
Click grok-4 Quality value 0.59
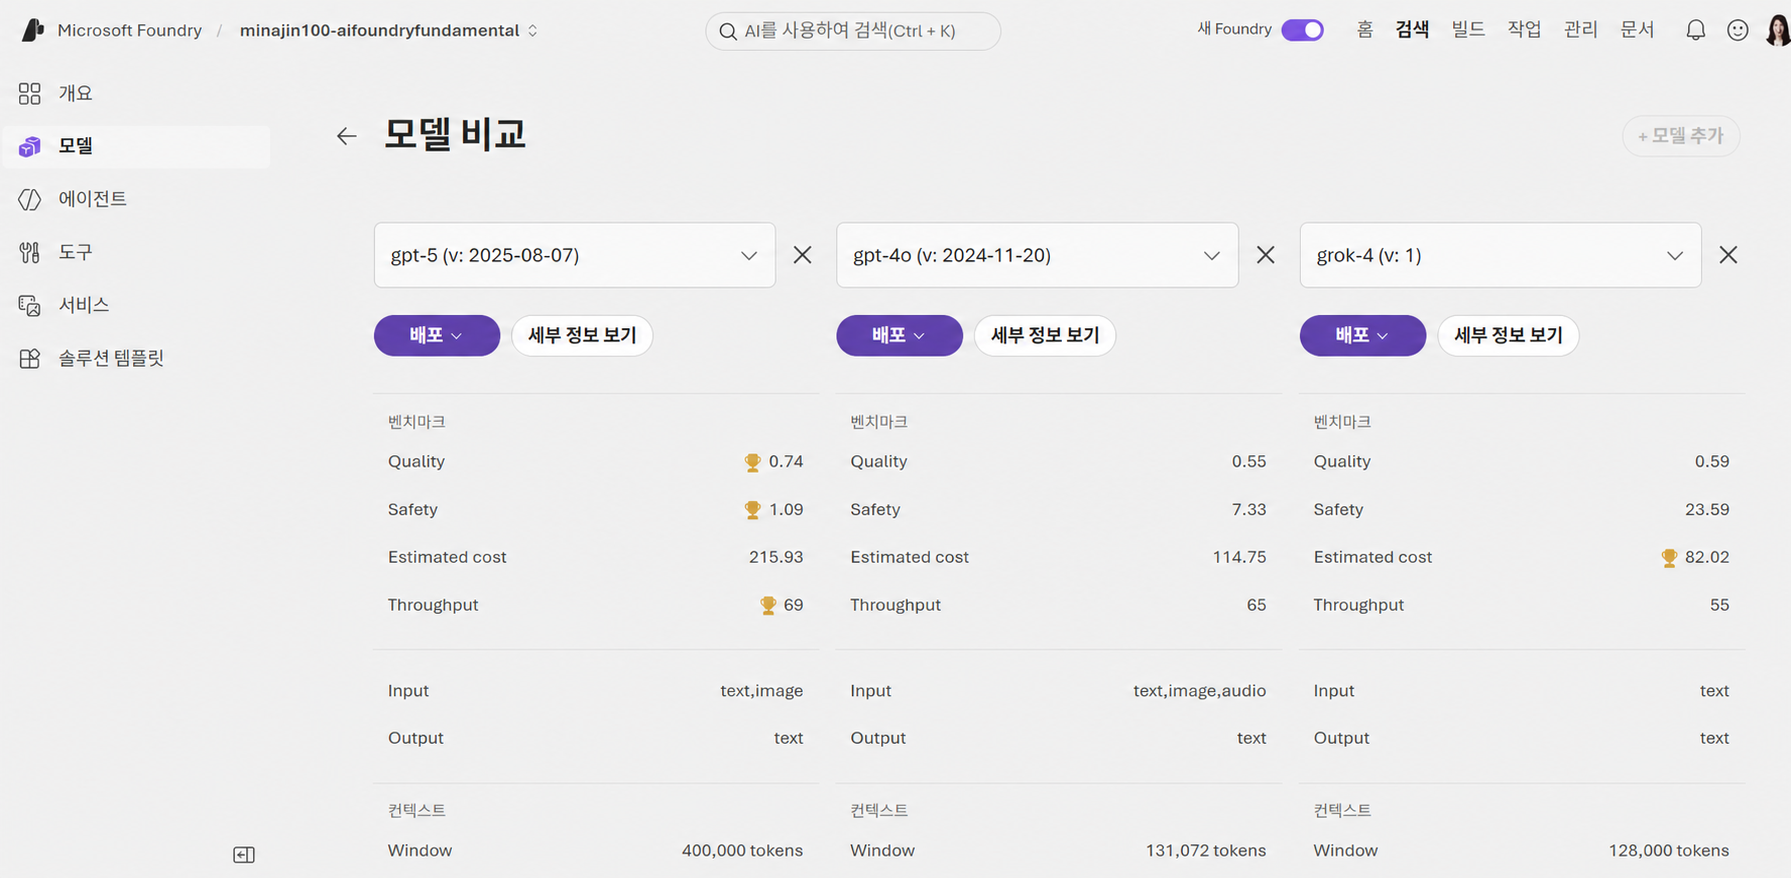point(1711,461)
